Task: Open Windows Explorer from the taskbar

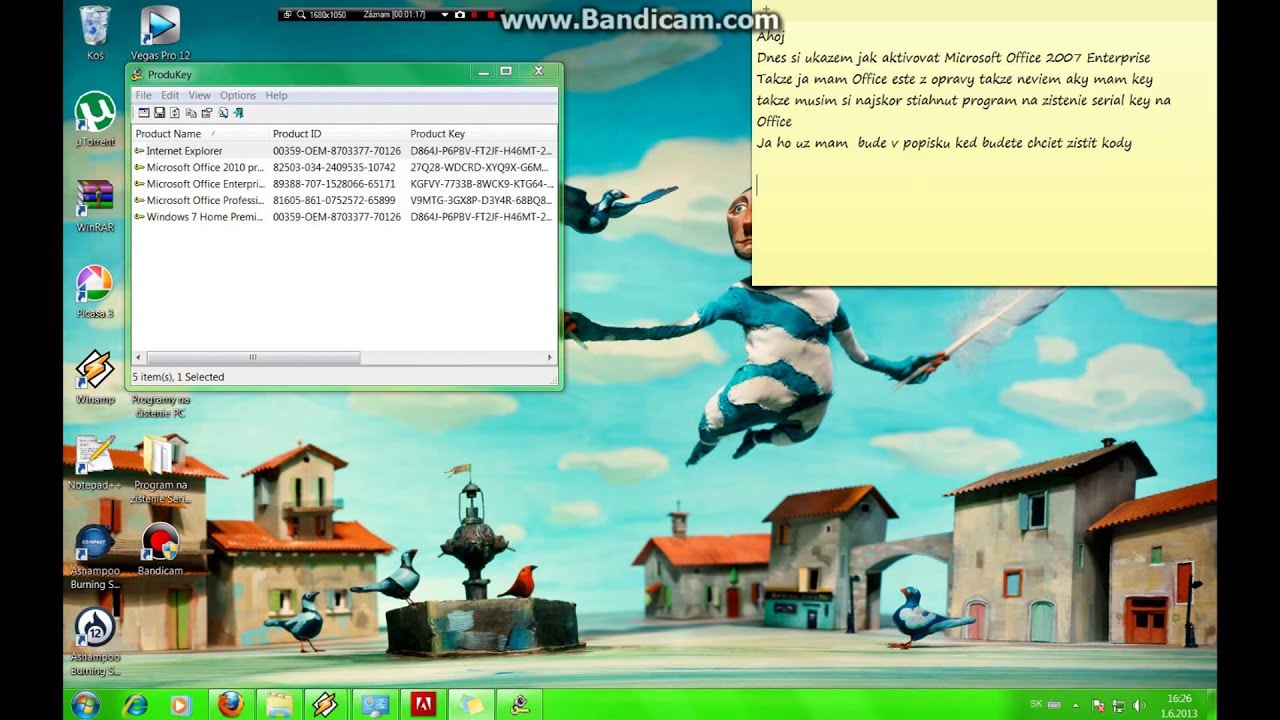Action: 279,705
